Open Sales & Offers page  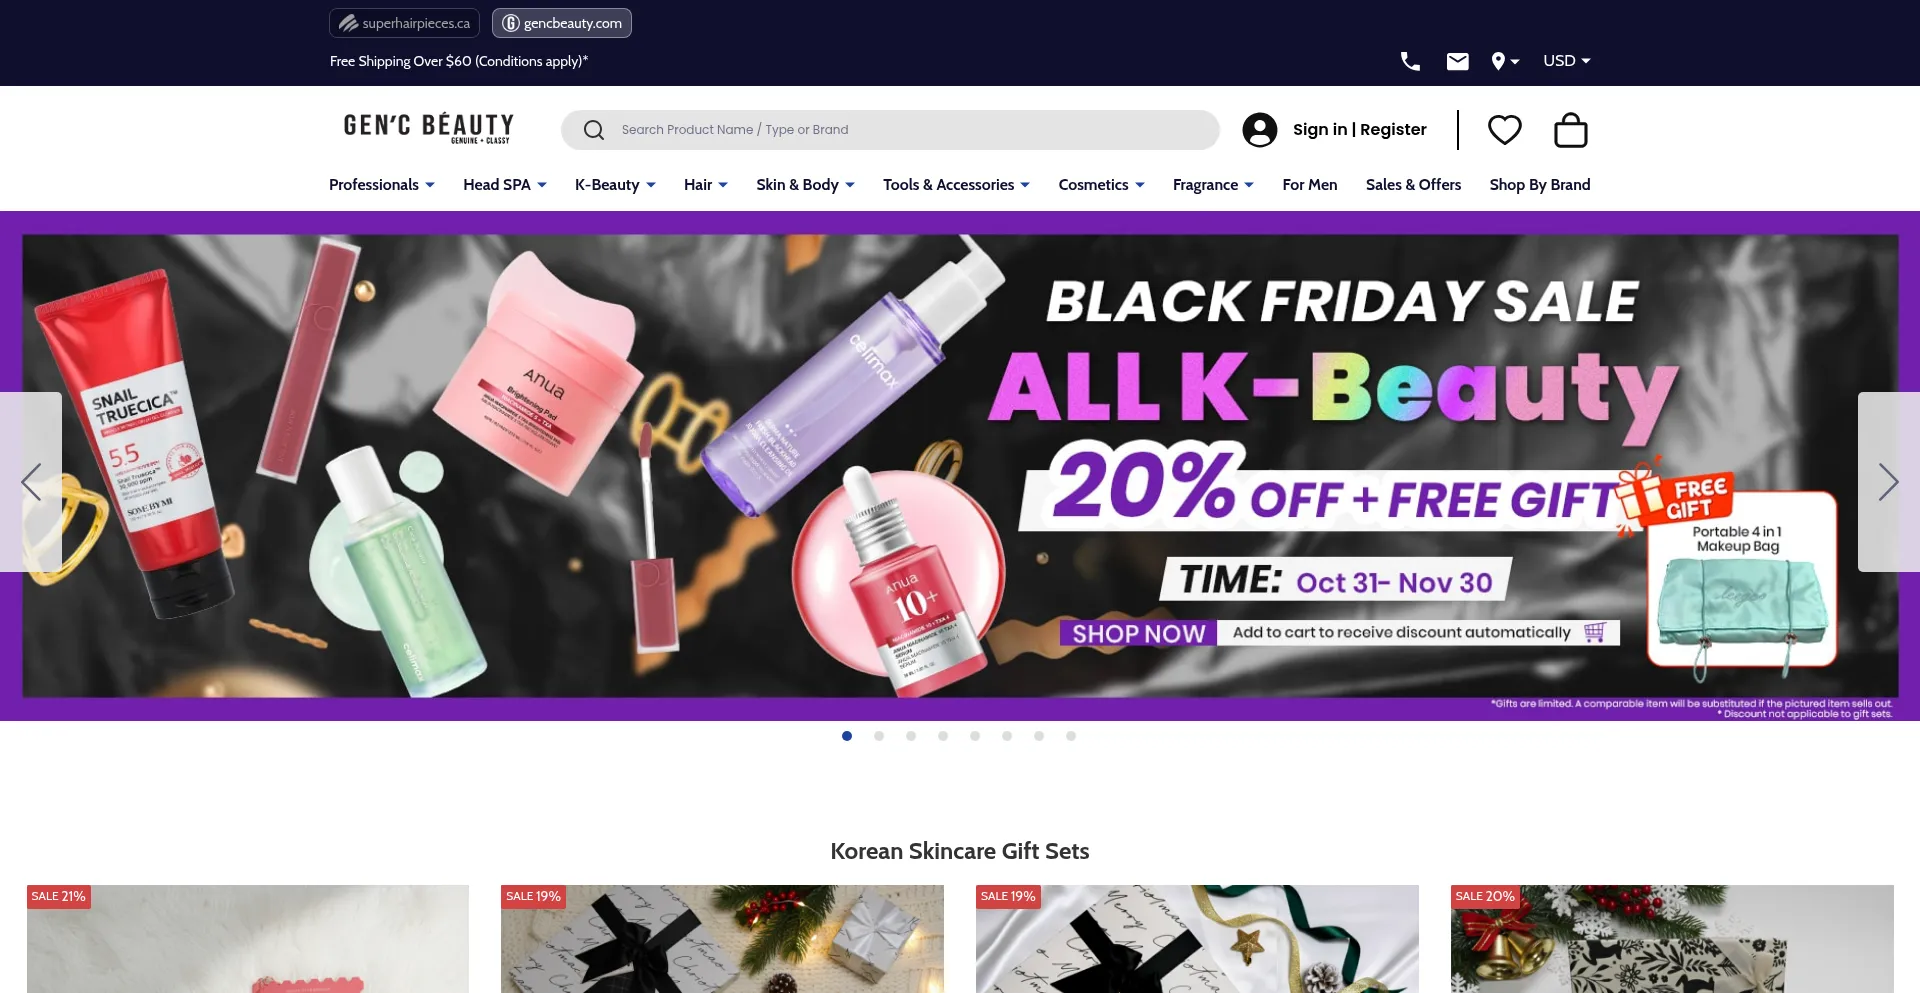1413,185
